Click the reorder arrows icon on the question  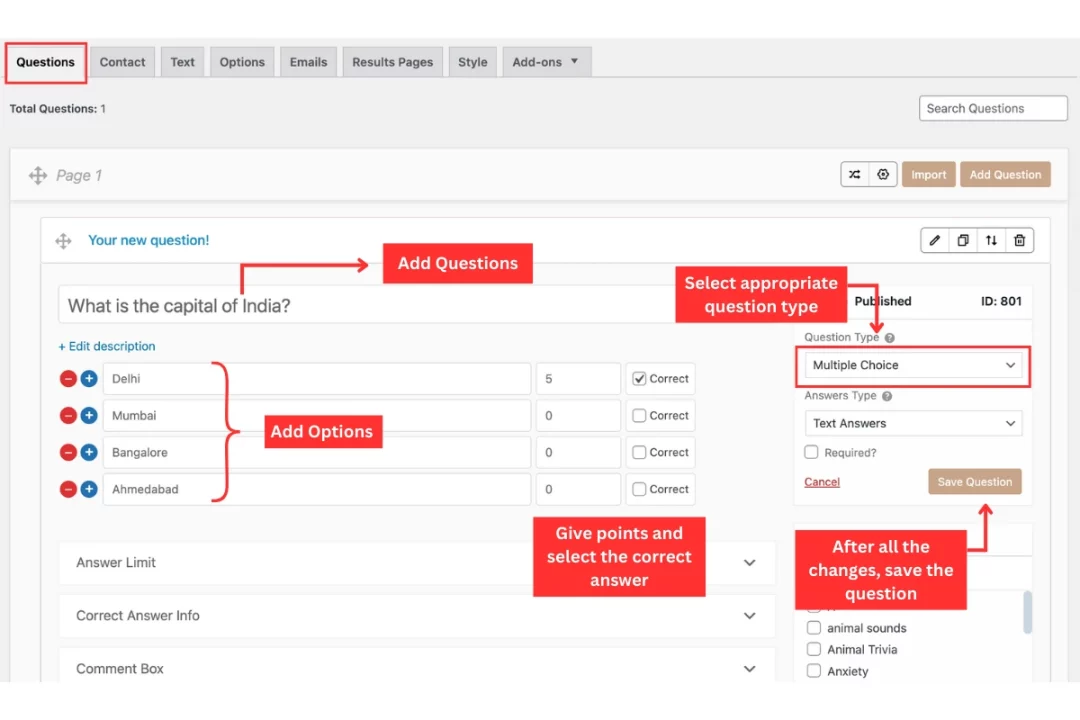click(991, 241)
